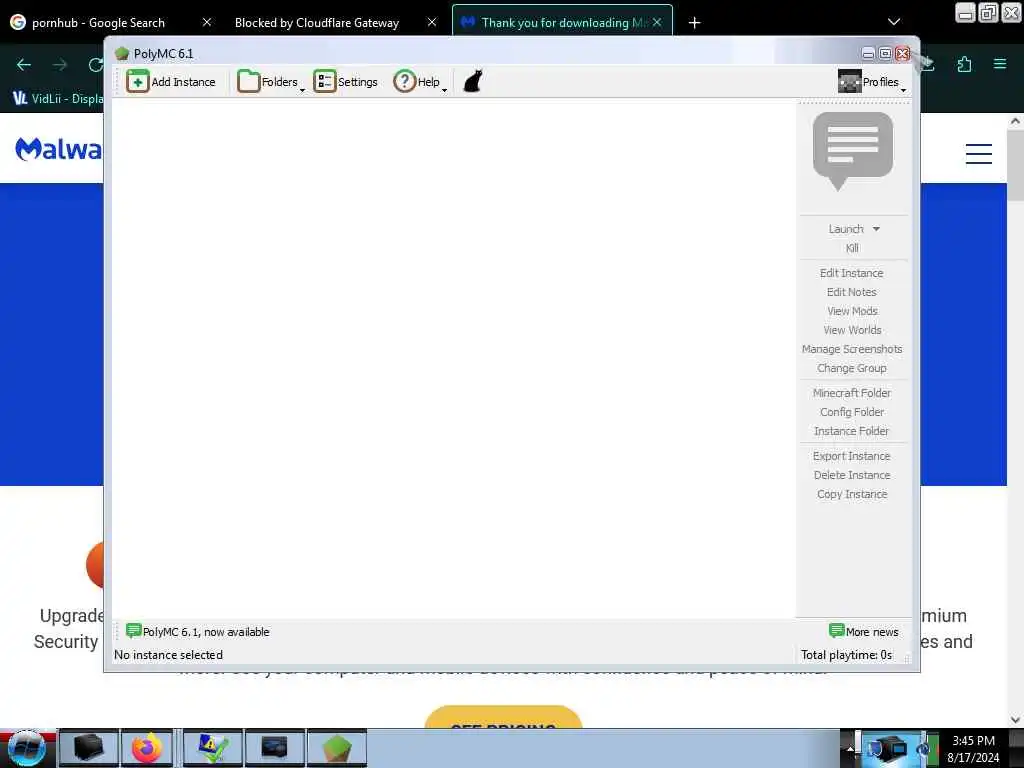Image resolution: width=1024 pixels, height=768 pixels.
Task: Open the Profiles account dropdown
Action: [872, 82]
